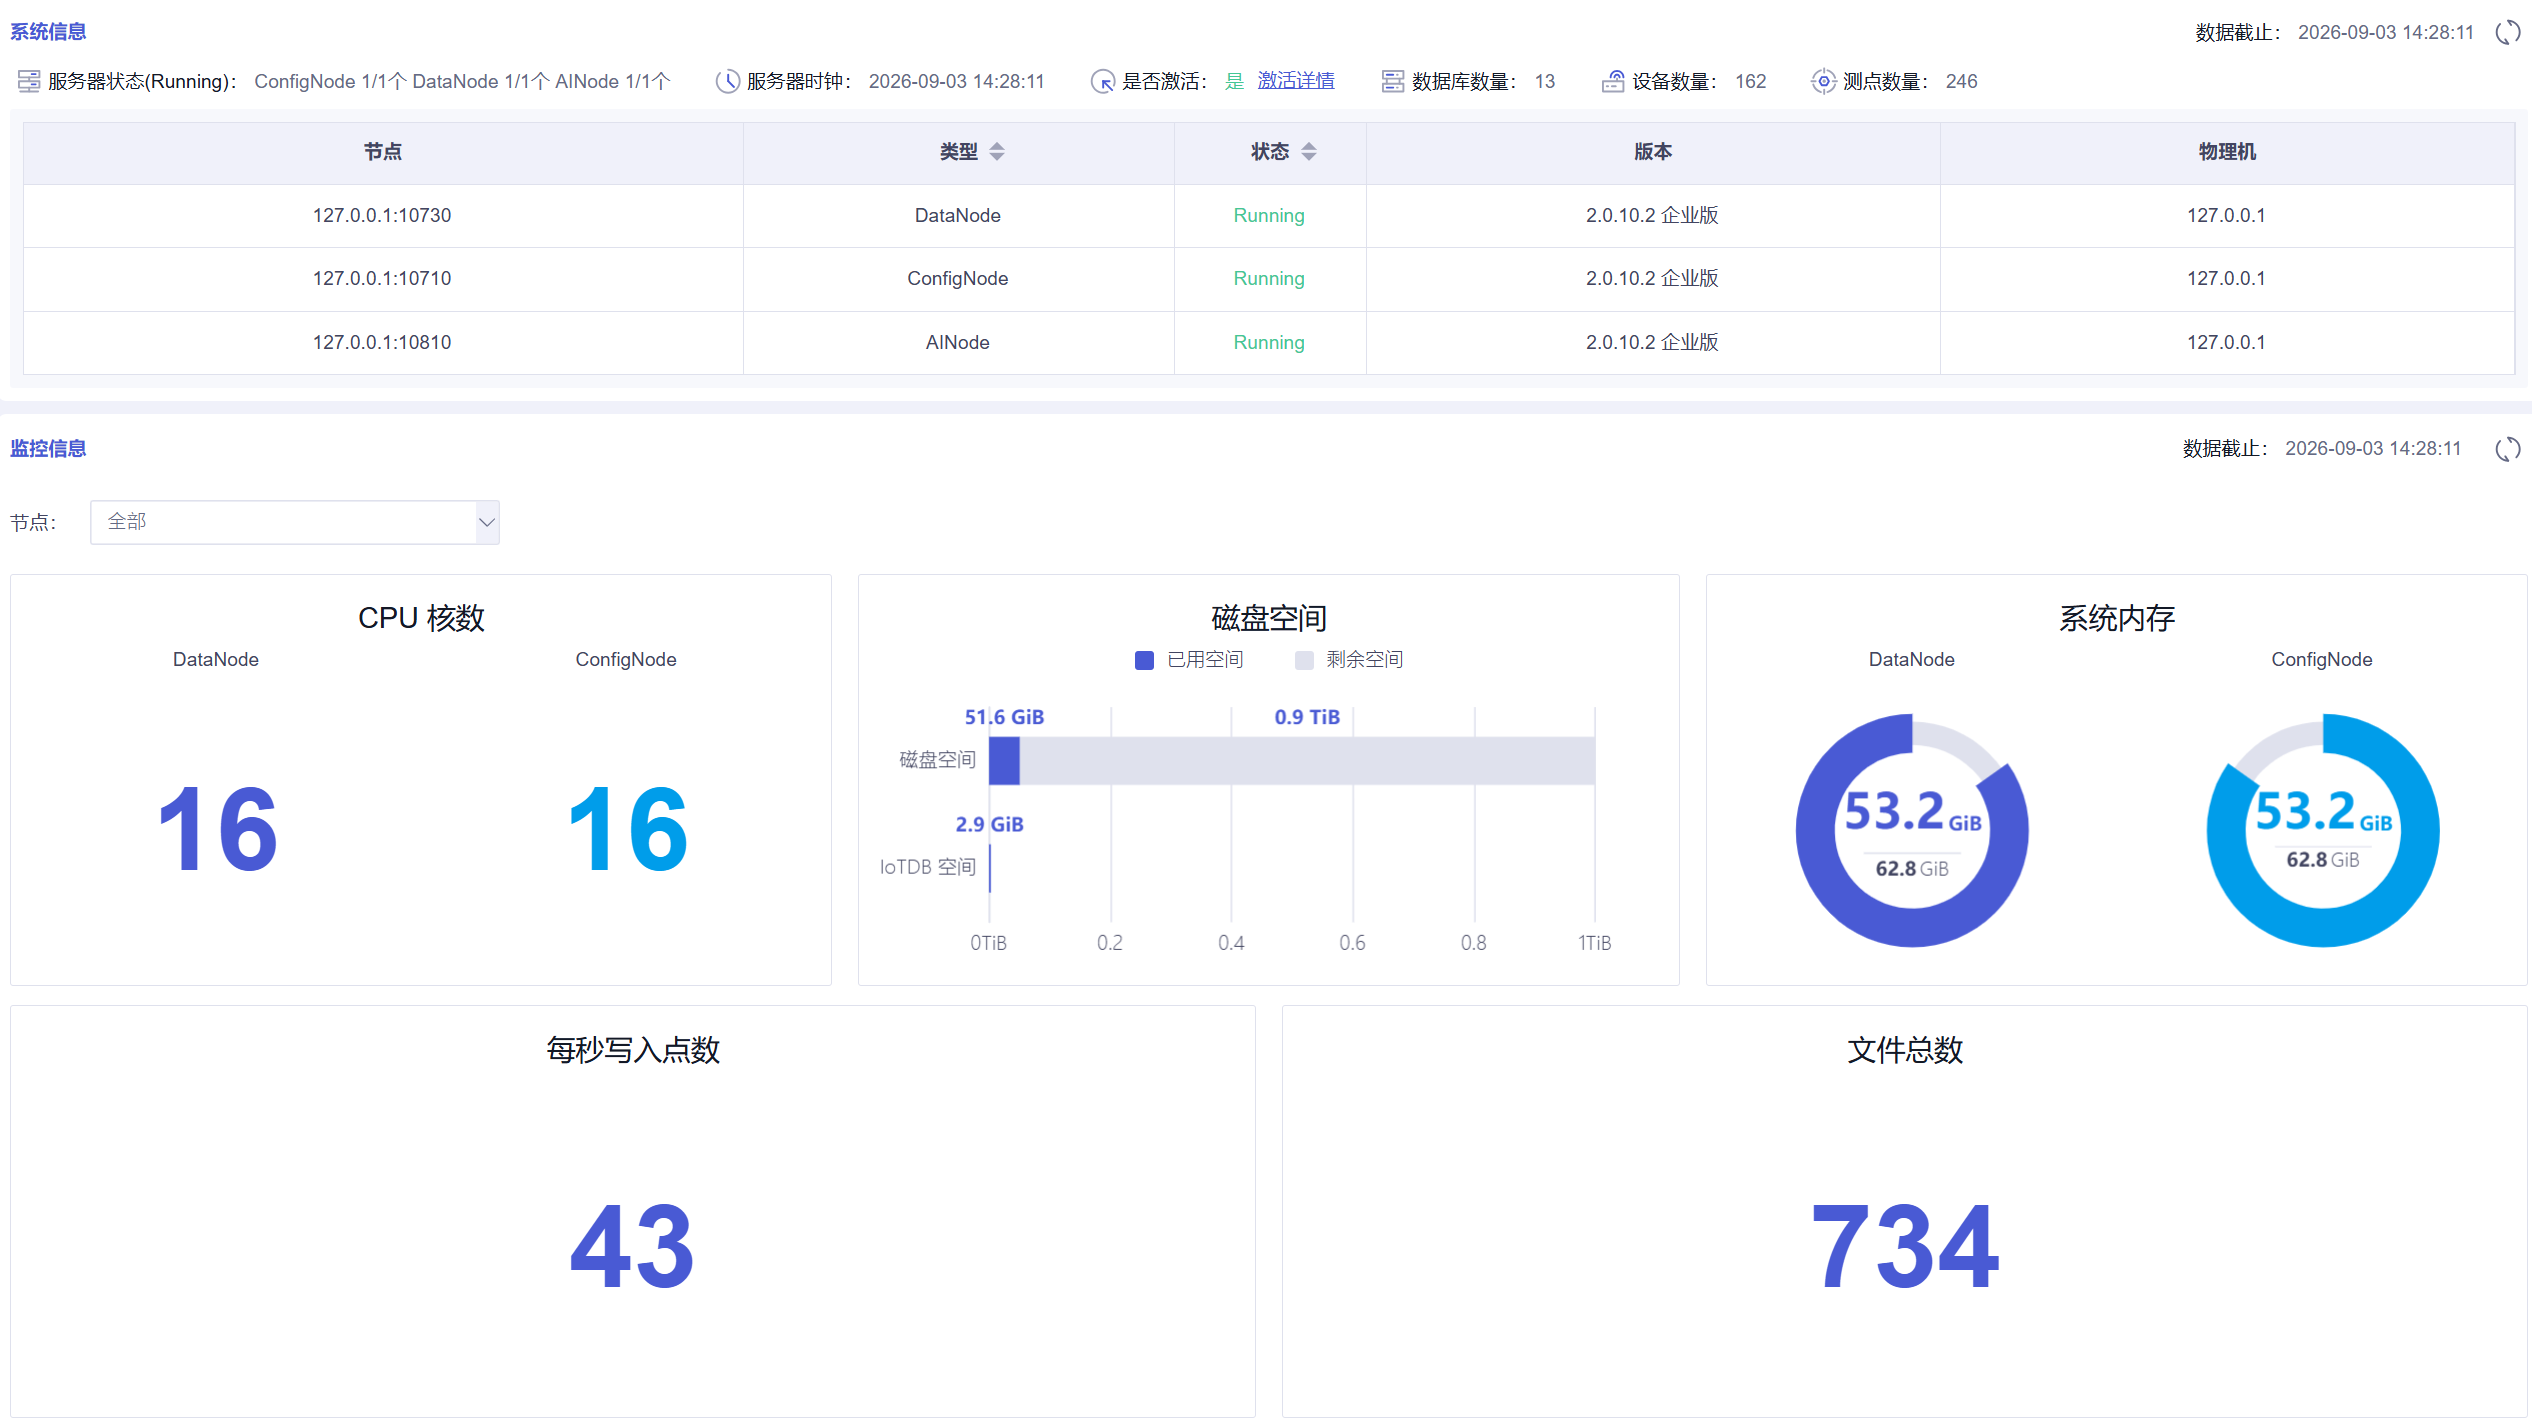Click the DataNode CPU core count 16
The height and width of the screenshot is (1422, 2532).
(217, 830)
